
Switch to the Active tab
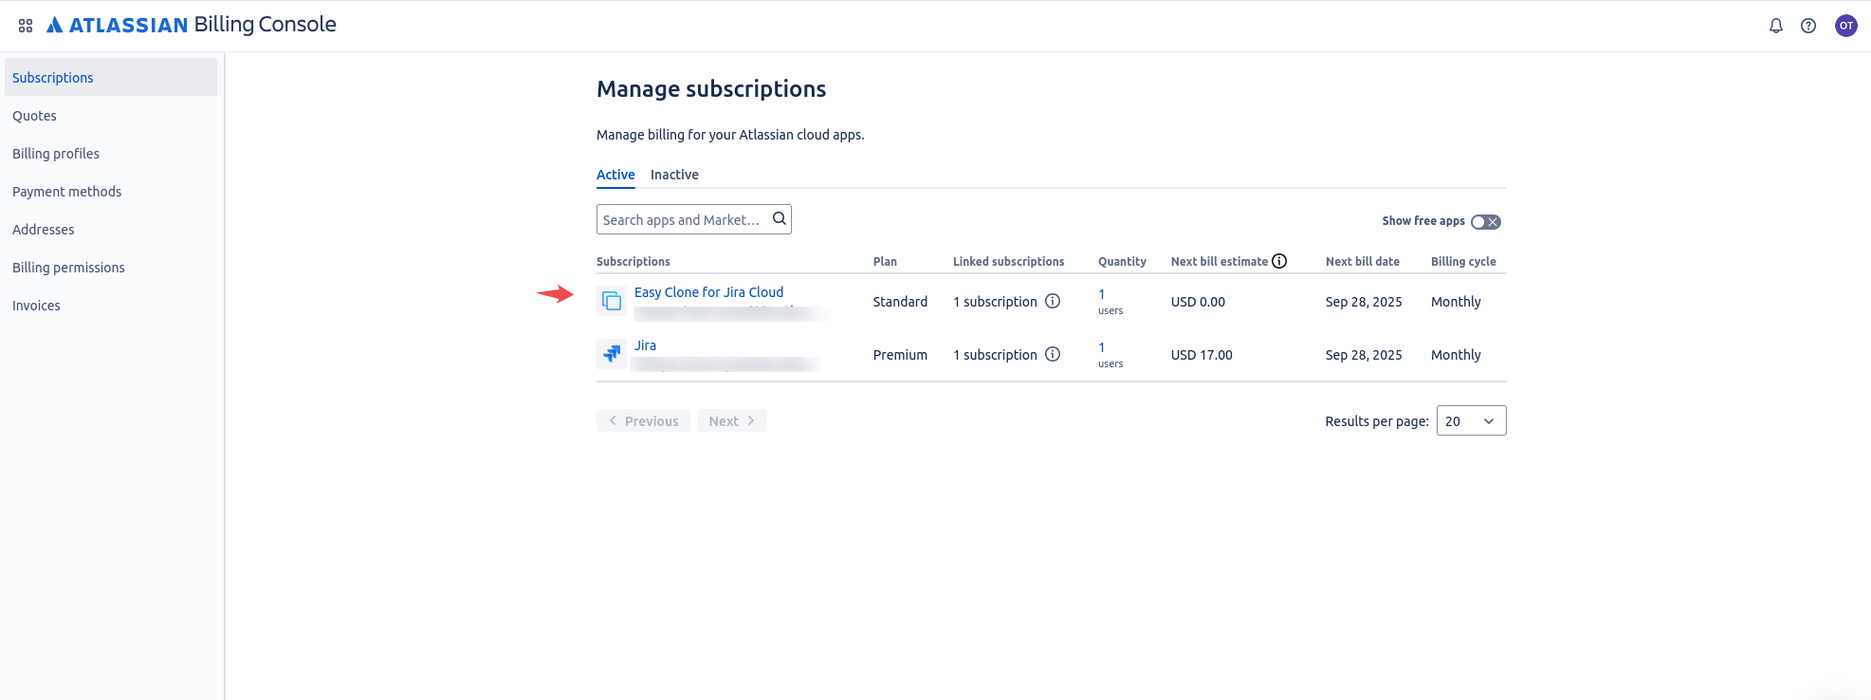pyautogui.click(x=615, y=174)
